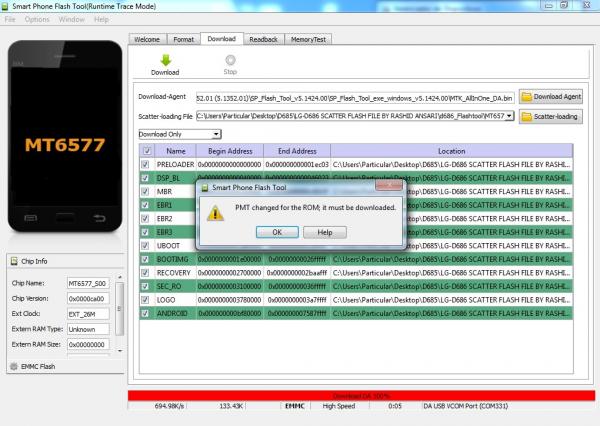Switch to the Readback tab
This screenshot has height=426, width=600.
(263, 39)
